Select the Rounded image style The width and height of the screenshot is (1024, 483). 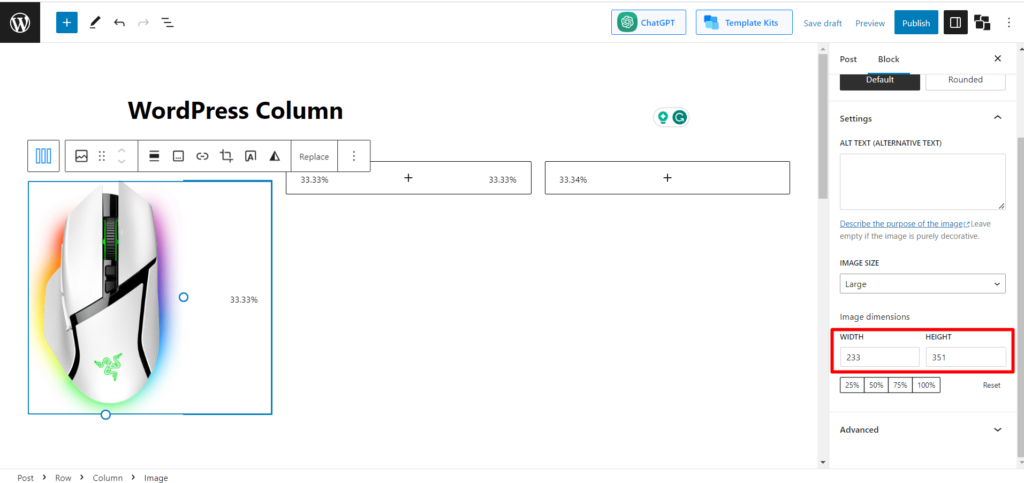coord(965,80)
